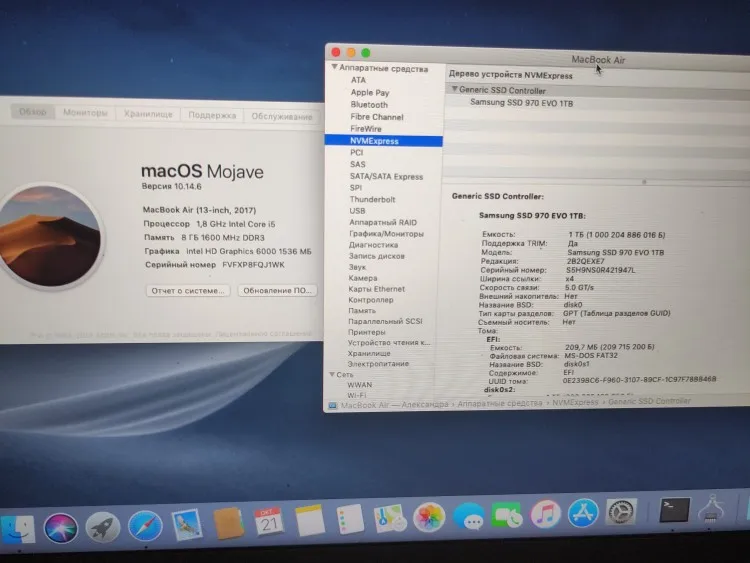
Task: Select Параллельный SCSI in sidebar
Action: (385, 321)
